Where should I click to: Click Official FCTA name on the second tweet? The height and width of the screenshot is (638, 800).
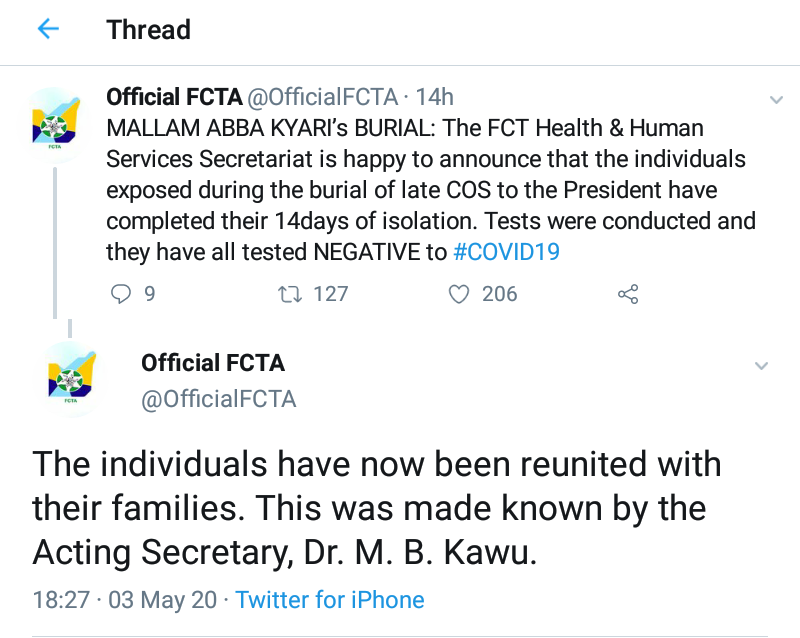pyautogui.click(x=213, y=363)
